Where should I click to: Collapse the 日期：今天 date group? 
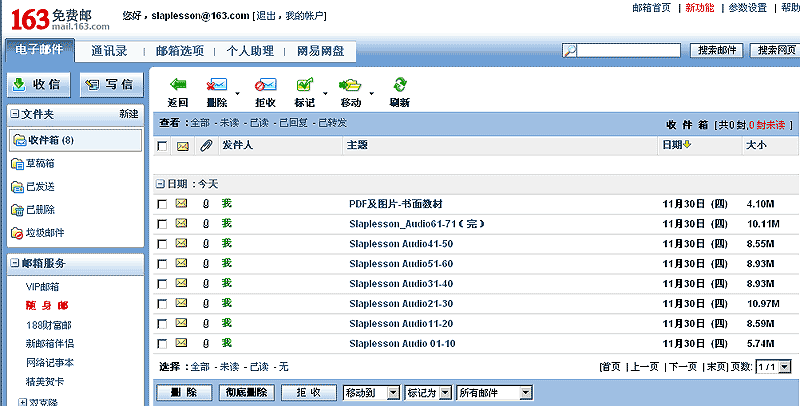160,184
